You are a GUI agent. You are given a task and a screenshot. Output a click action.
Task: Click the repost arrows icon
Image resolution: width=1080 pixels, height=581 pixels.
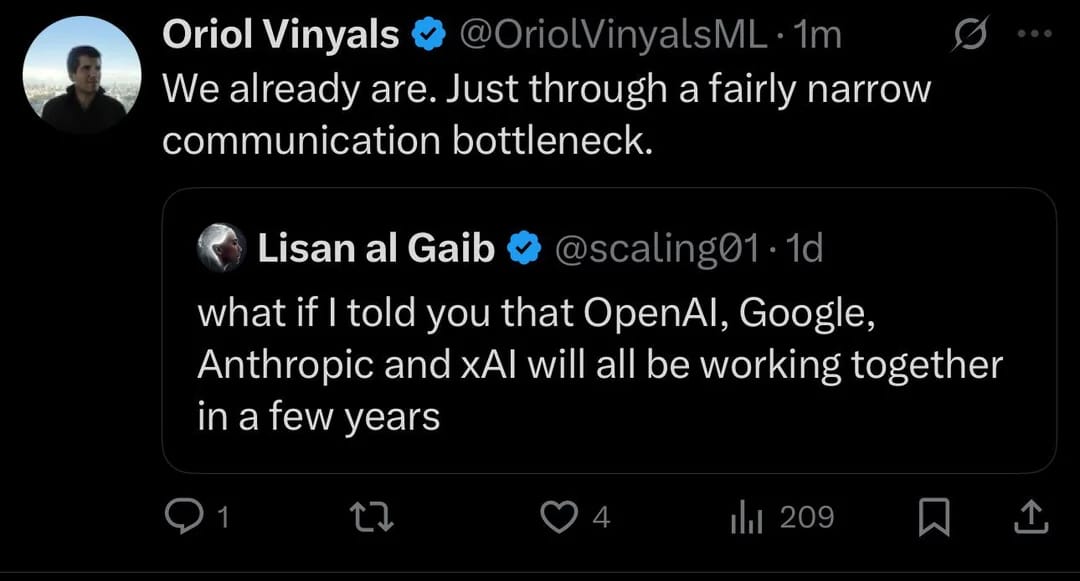tap(372, 517)
